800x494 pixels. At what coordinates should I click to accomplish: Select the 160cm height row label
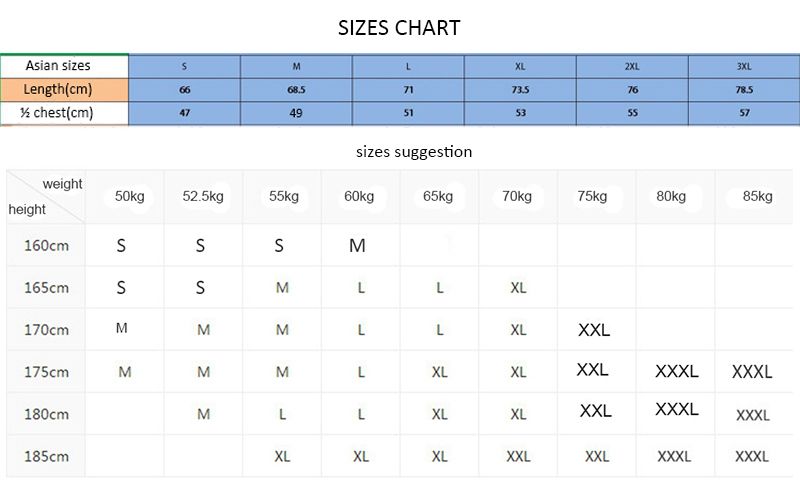(x=46, y=245)
